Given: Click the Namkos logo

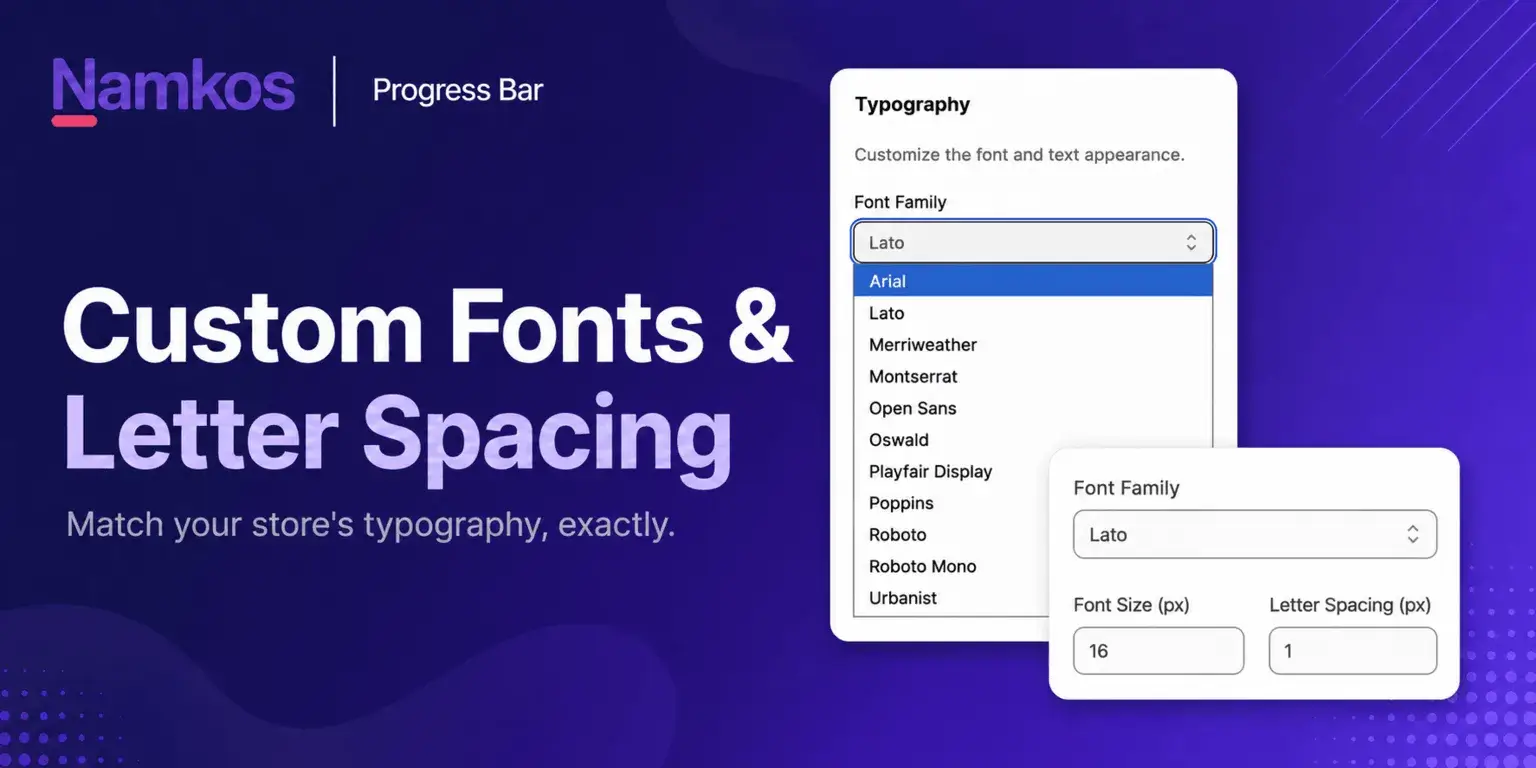Looking at the screenshot, I should click(173, 90).
